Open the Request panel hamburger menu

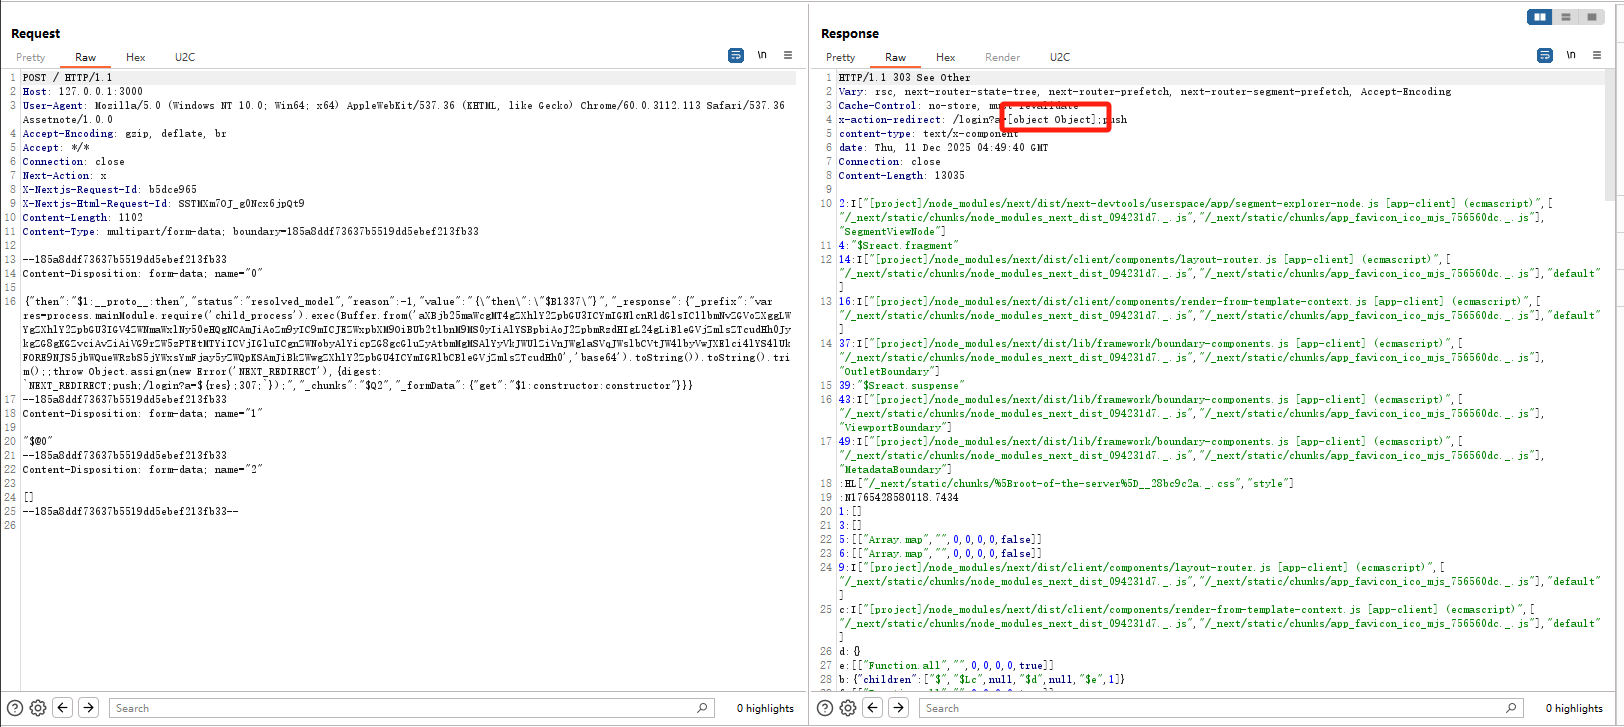coord(788,55)
